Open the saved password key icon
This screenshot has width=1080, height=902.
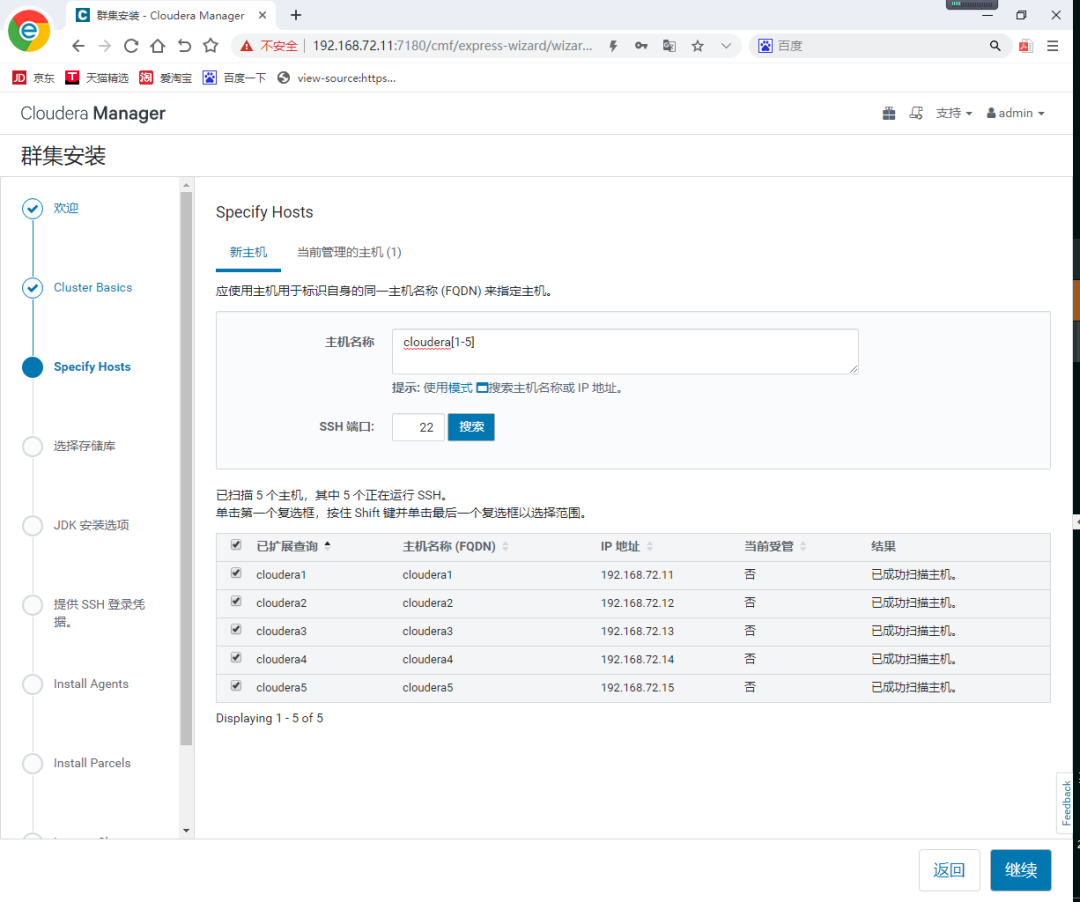click(x=641, y=46)
